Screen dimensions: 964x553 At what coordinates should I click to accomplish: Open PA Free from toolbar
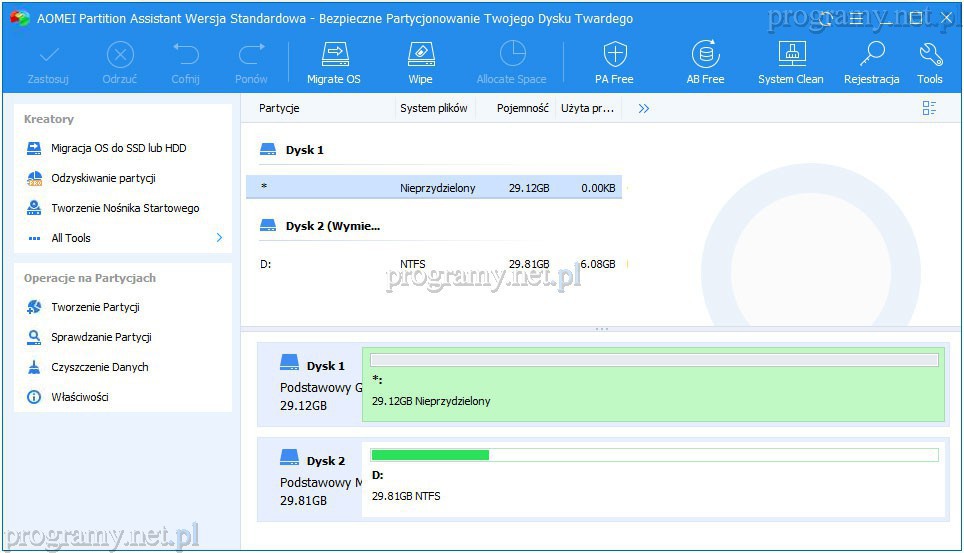tap(614, 62)
